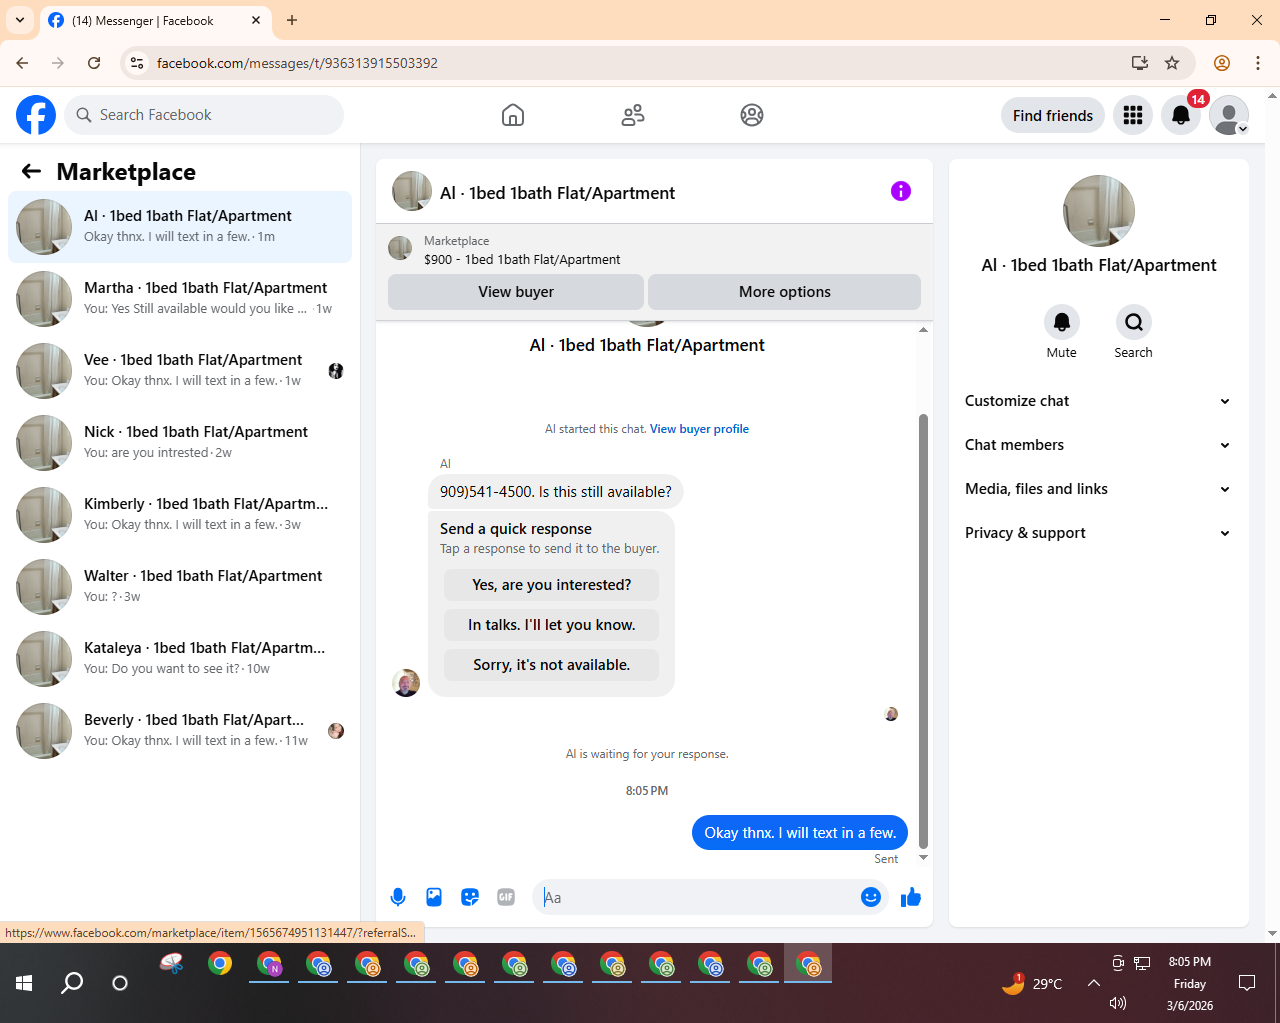Click the Find friends button

pyautogui.click(x=1053, y=115)
